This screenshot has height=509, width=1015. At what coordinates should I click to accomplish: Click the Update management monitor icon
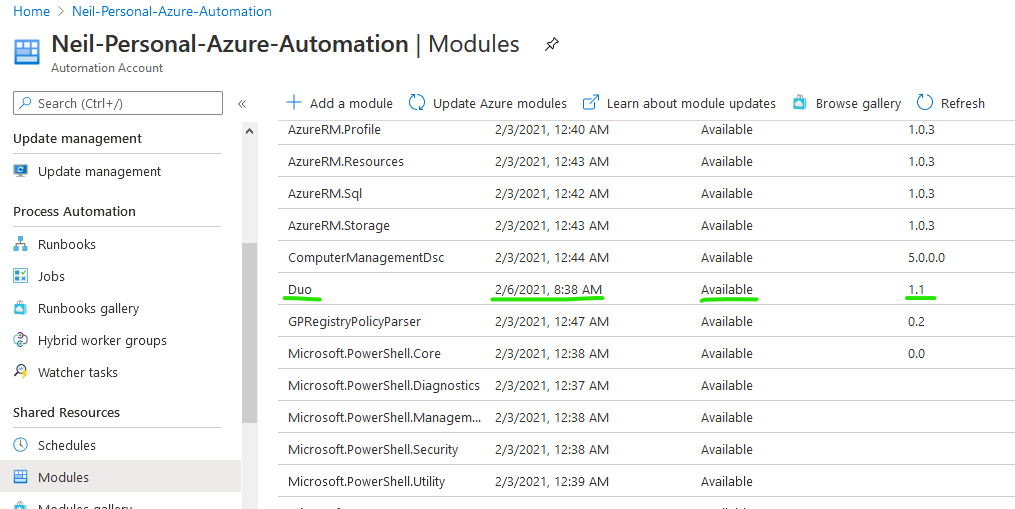pyautogui.click(x=21, y=171)
